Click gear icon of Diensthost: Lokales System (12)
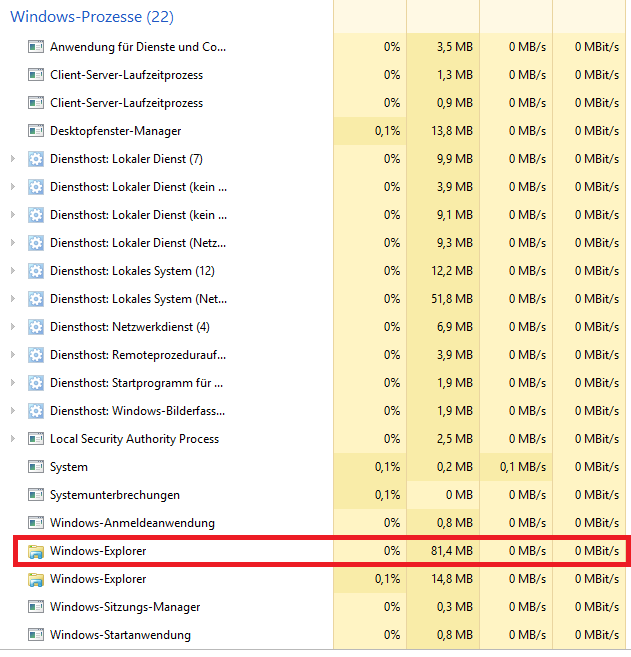 pos(36,271)
